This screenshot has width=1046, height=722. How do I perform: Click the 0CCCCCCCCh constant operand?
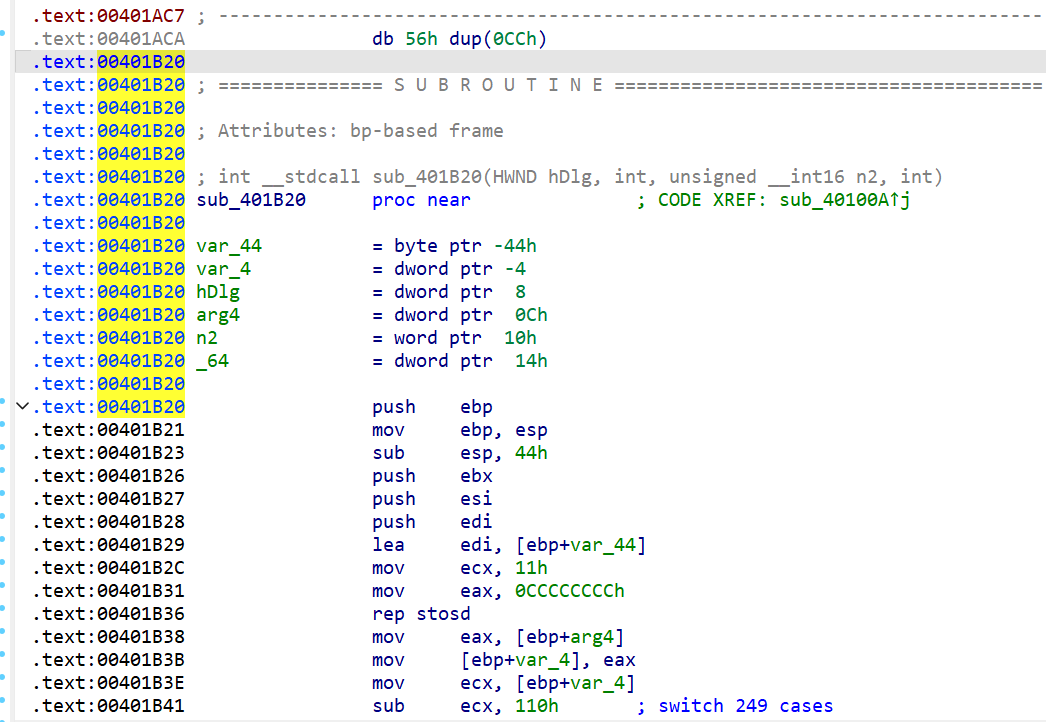click(x=570, y=591)
